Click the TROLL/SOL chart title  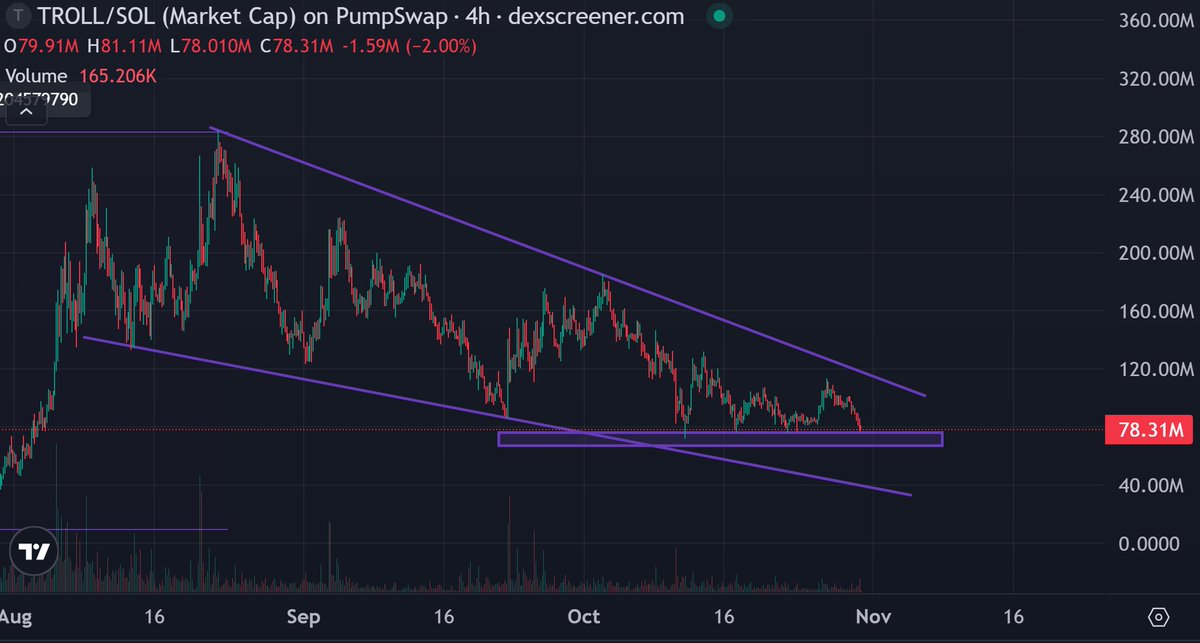(361, 17)
